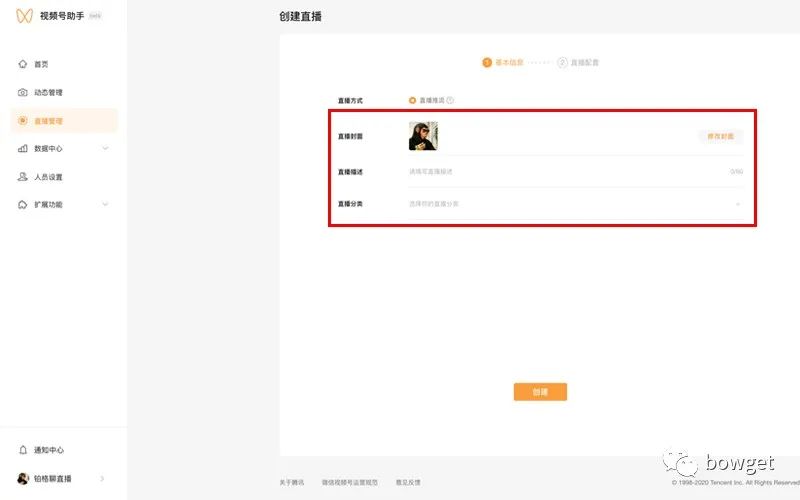Expand the 扩展功能 submenu chevron
This screenshot has height=500, width=800.
tap(105, 205)
